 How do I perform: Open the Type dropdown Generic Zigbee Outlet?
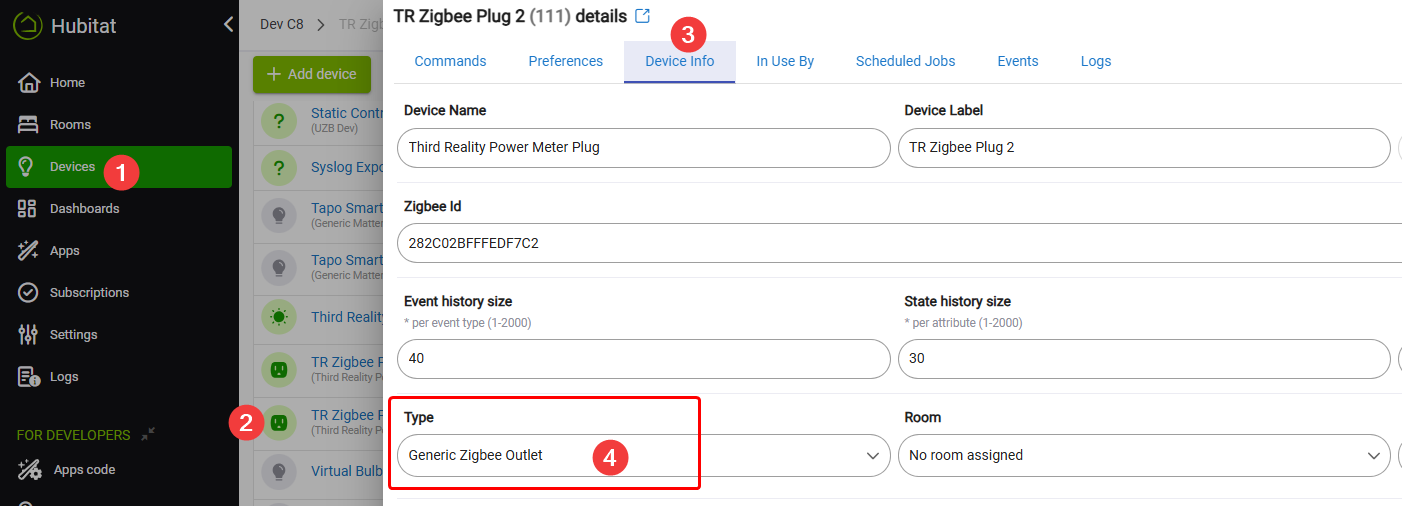(644, 455)
